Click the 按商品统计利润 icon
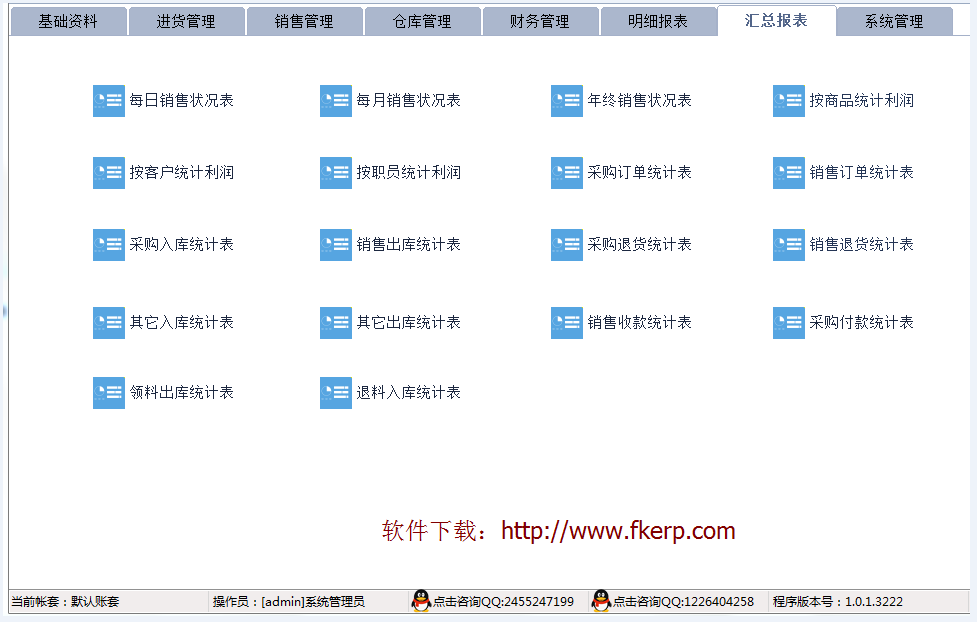This screenshot has width=977, height=622. click(789, 101)
